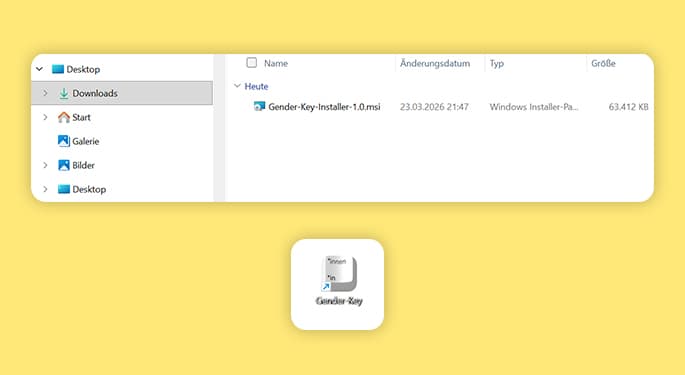Viewport: 685px width, 375px height.
Task: Sort by the Typ column header
Action: click(x=497, y=64)
